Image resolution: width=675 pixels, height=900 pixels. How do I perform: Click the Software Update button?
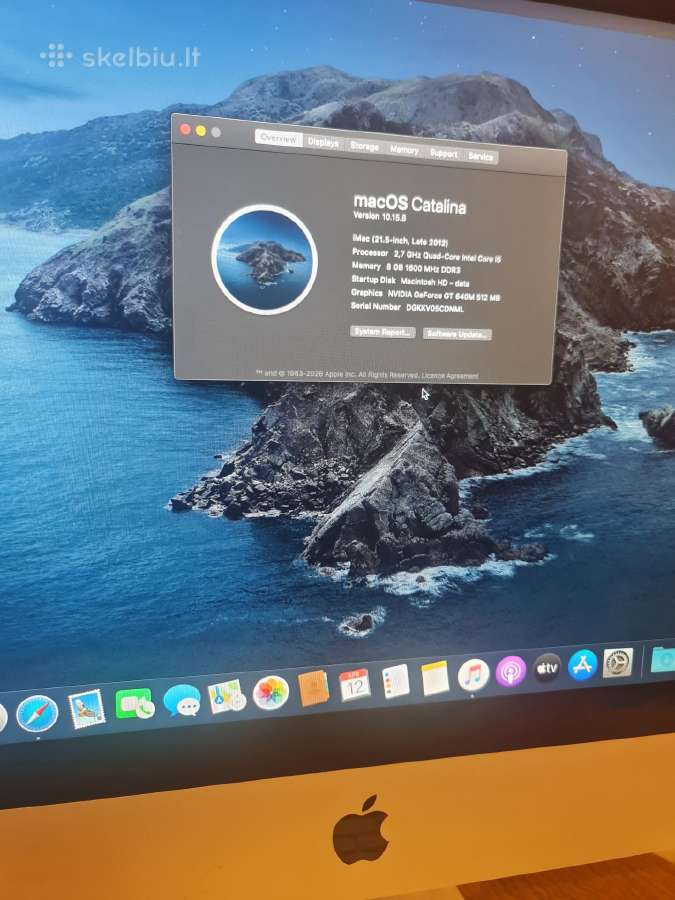457,334
